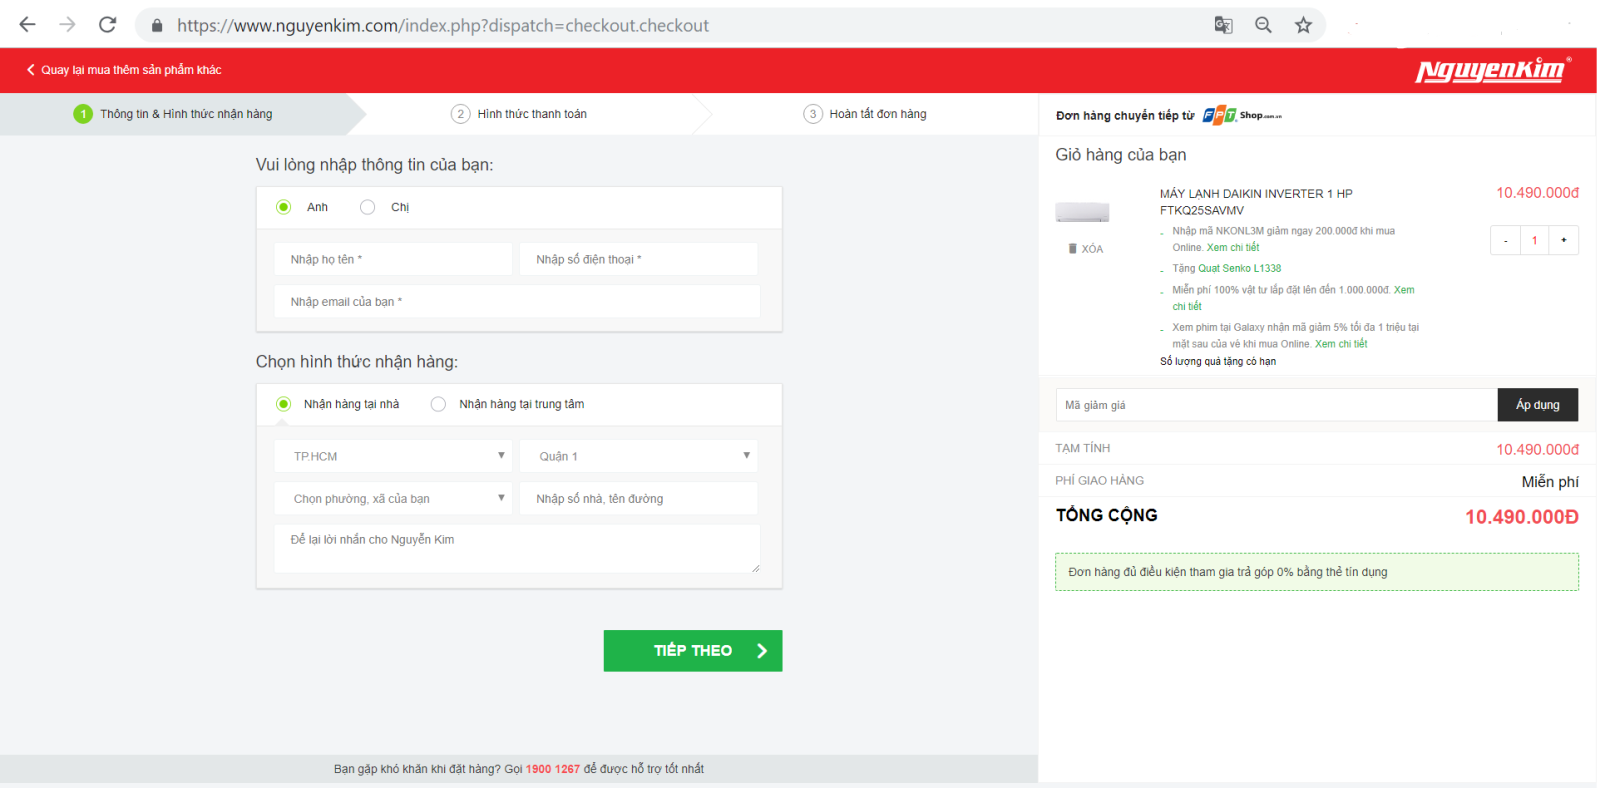Screen dimensions: 1600x788
Task: Open Xem chi tiết for free installation materials
Action: pyautogui.click(x=1404, y=290)
